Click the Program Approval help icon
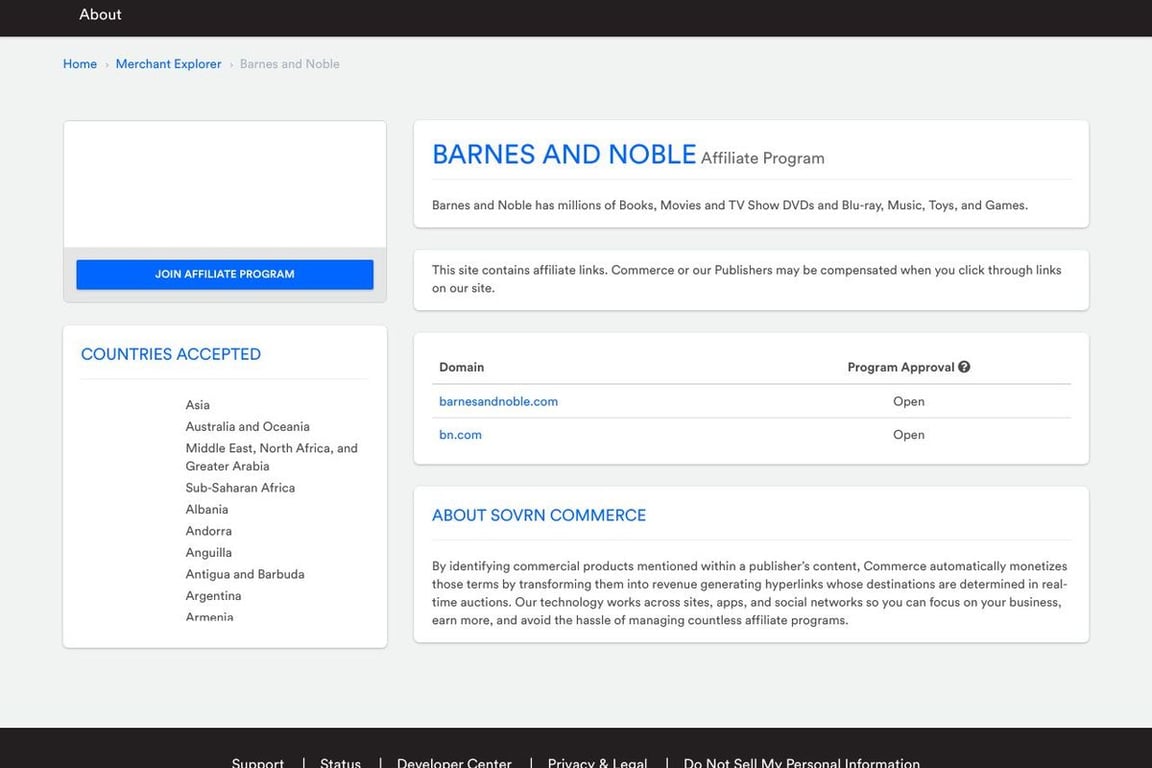 [x=963, y=366]
